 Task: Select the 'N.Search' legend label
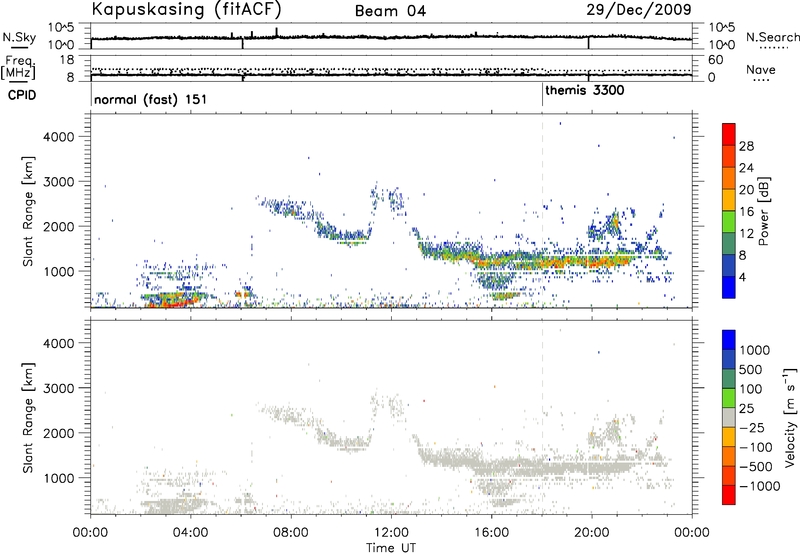(773, 37)
